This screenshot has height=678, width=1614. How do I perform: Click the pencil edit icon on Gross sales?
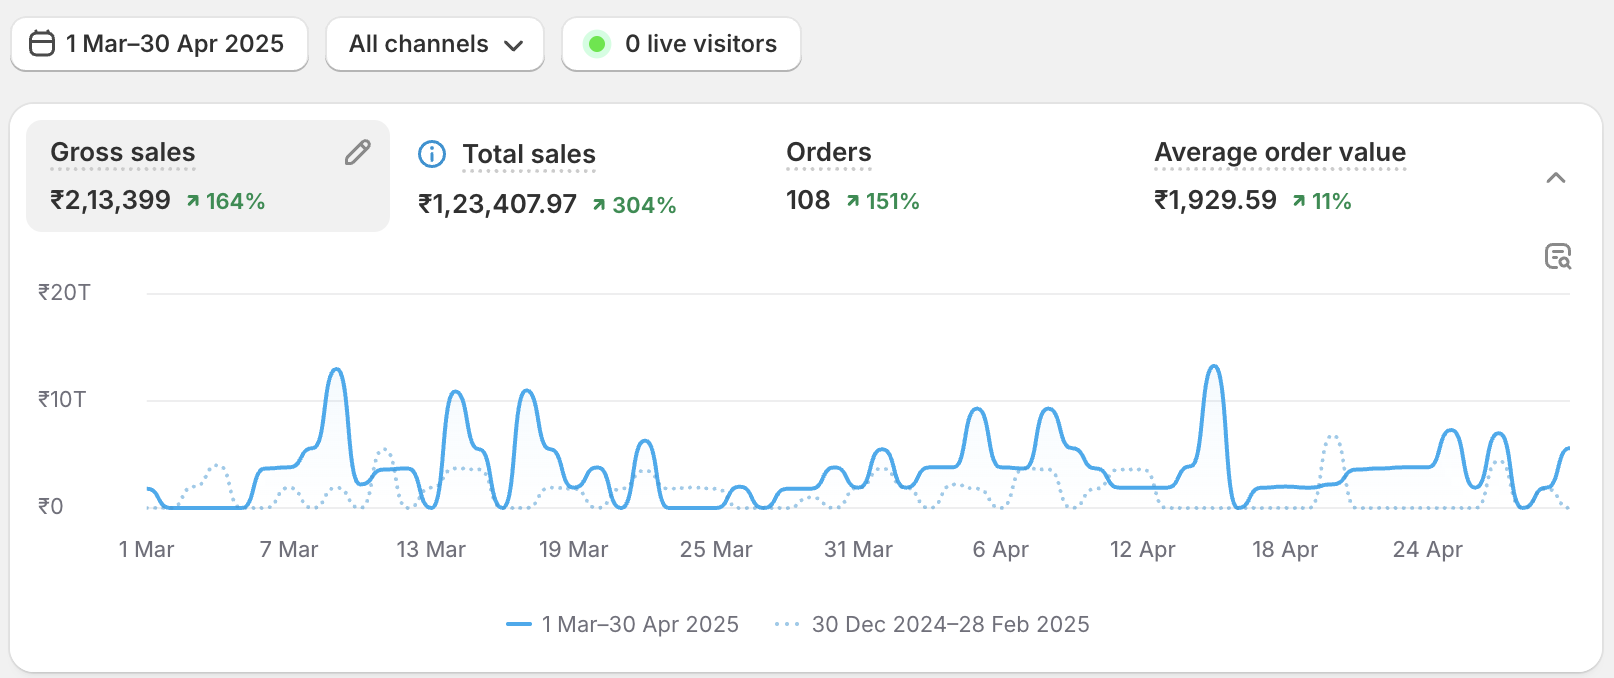(x=357, y=152)
